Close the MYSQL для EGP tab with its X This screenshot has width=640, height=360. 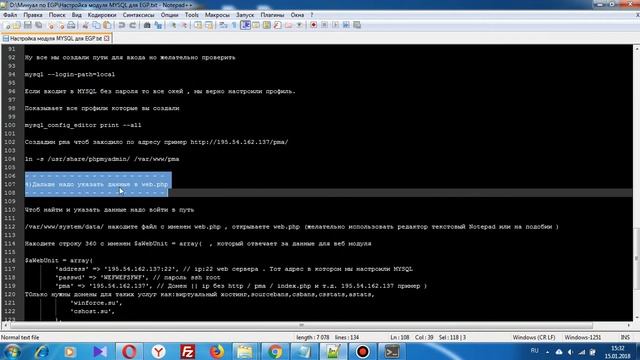(x=107, y=38)
